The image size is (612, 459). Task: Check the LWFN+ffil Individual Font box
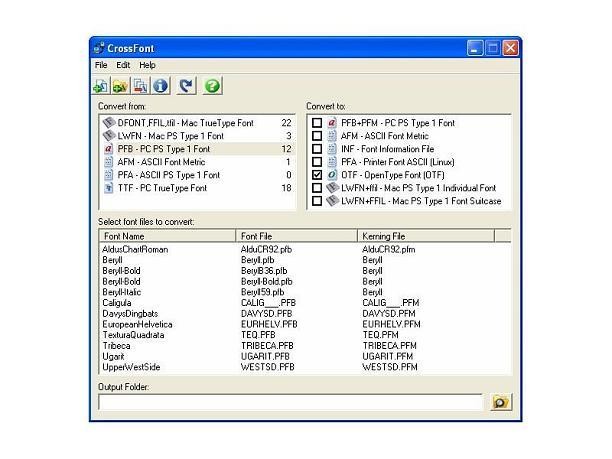pos(317,188)
